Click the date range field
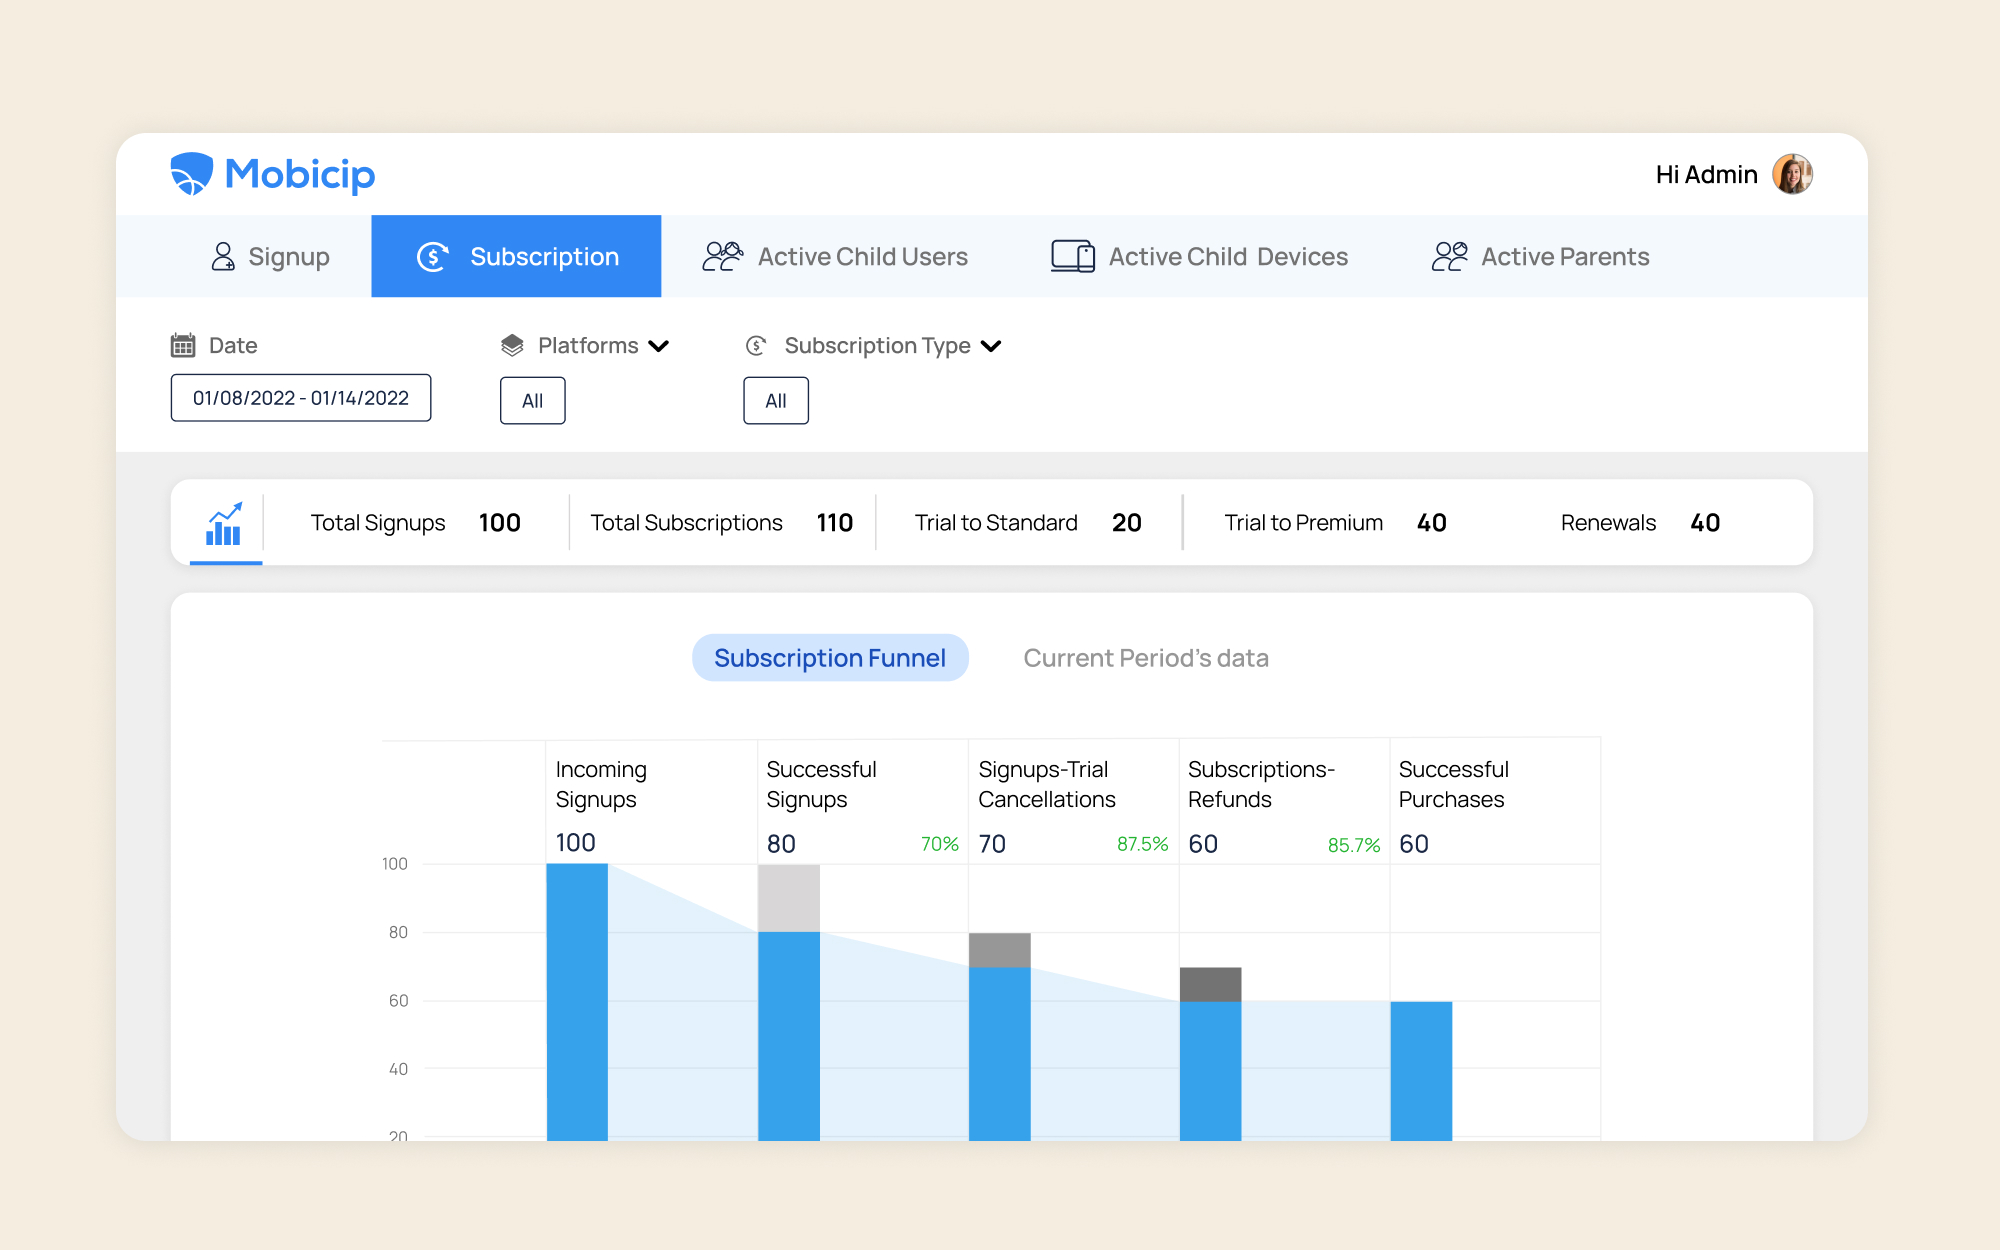2000x1250 pixels. (x=301, y=397)
